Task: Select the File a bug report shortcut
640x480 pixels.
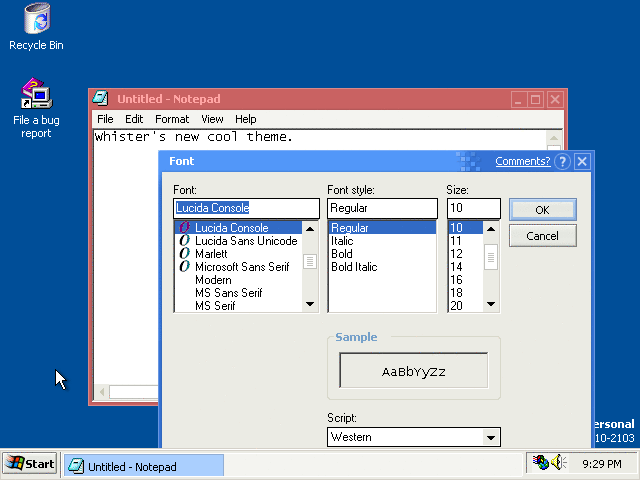Action: click(x=36, y=108)
